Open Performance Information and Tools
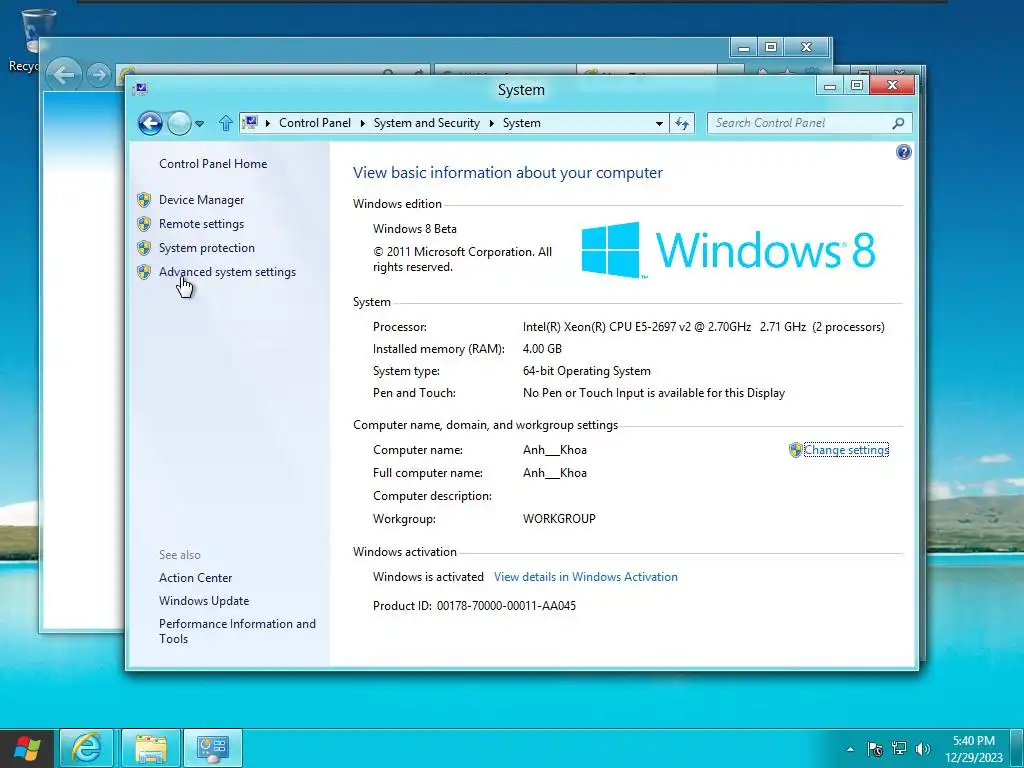Image resolution: width=1024 pixels, height=768 pixels. [237, 632]
